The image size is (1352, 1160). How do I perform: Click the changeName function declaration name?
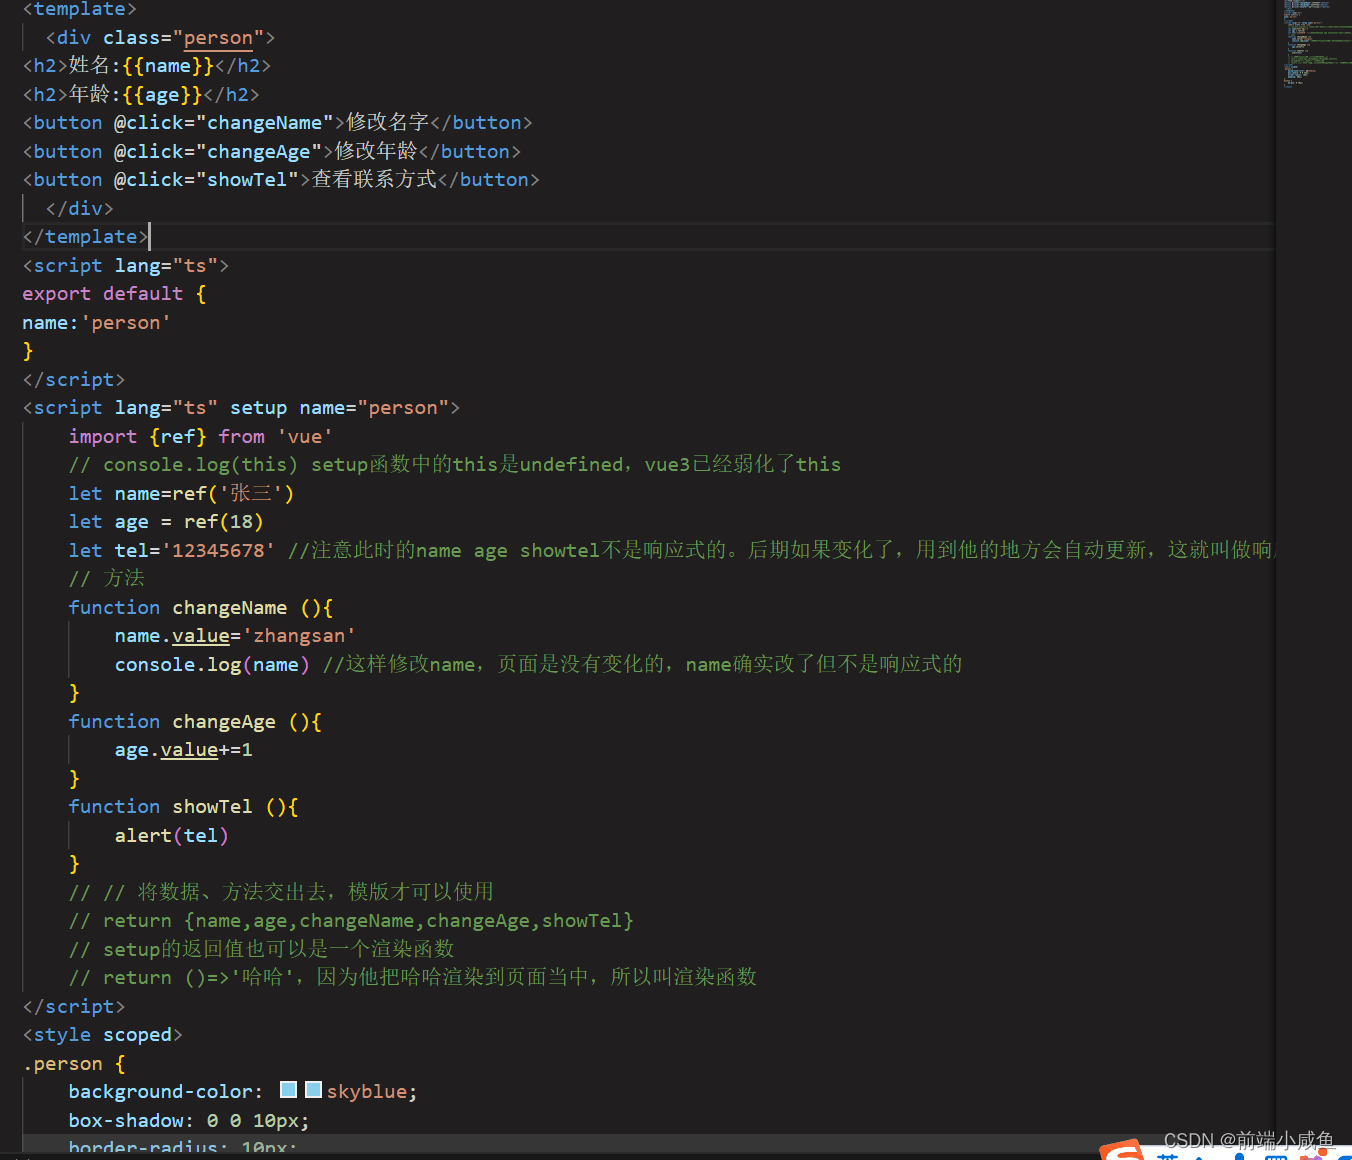point(229,608)
